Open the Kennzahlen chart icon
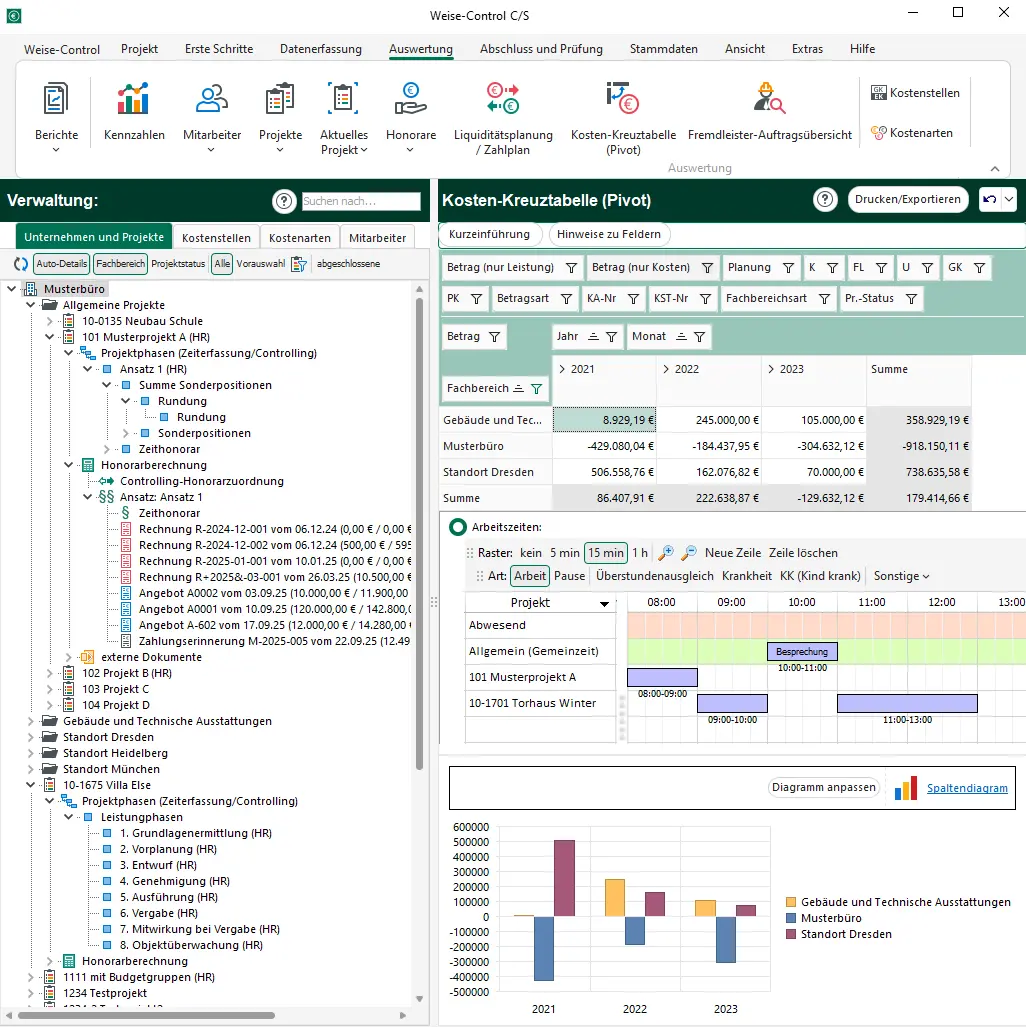The height and width of the screenshot is (1027, 1026). pos(133,99)
